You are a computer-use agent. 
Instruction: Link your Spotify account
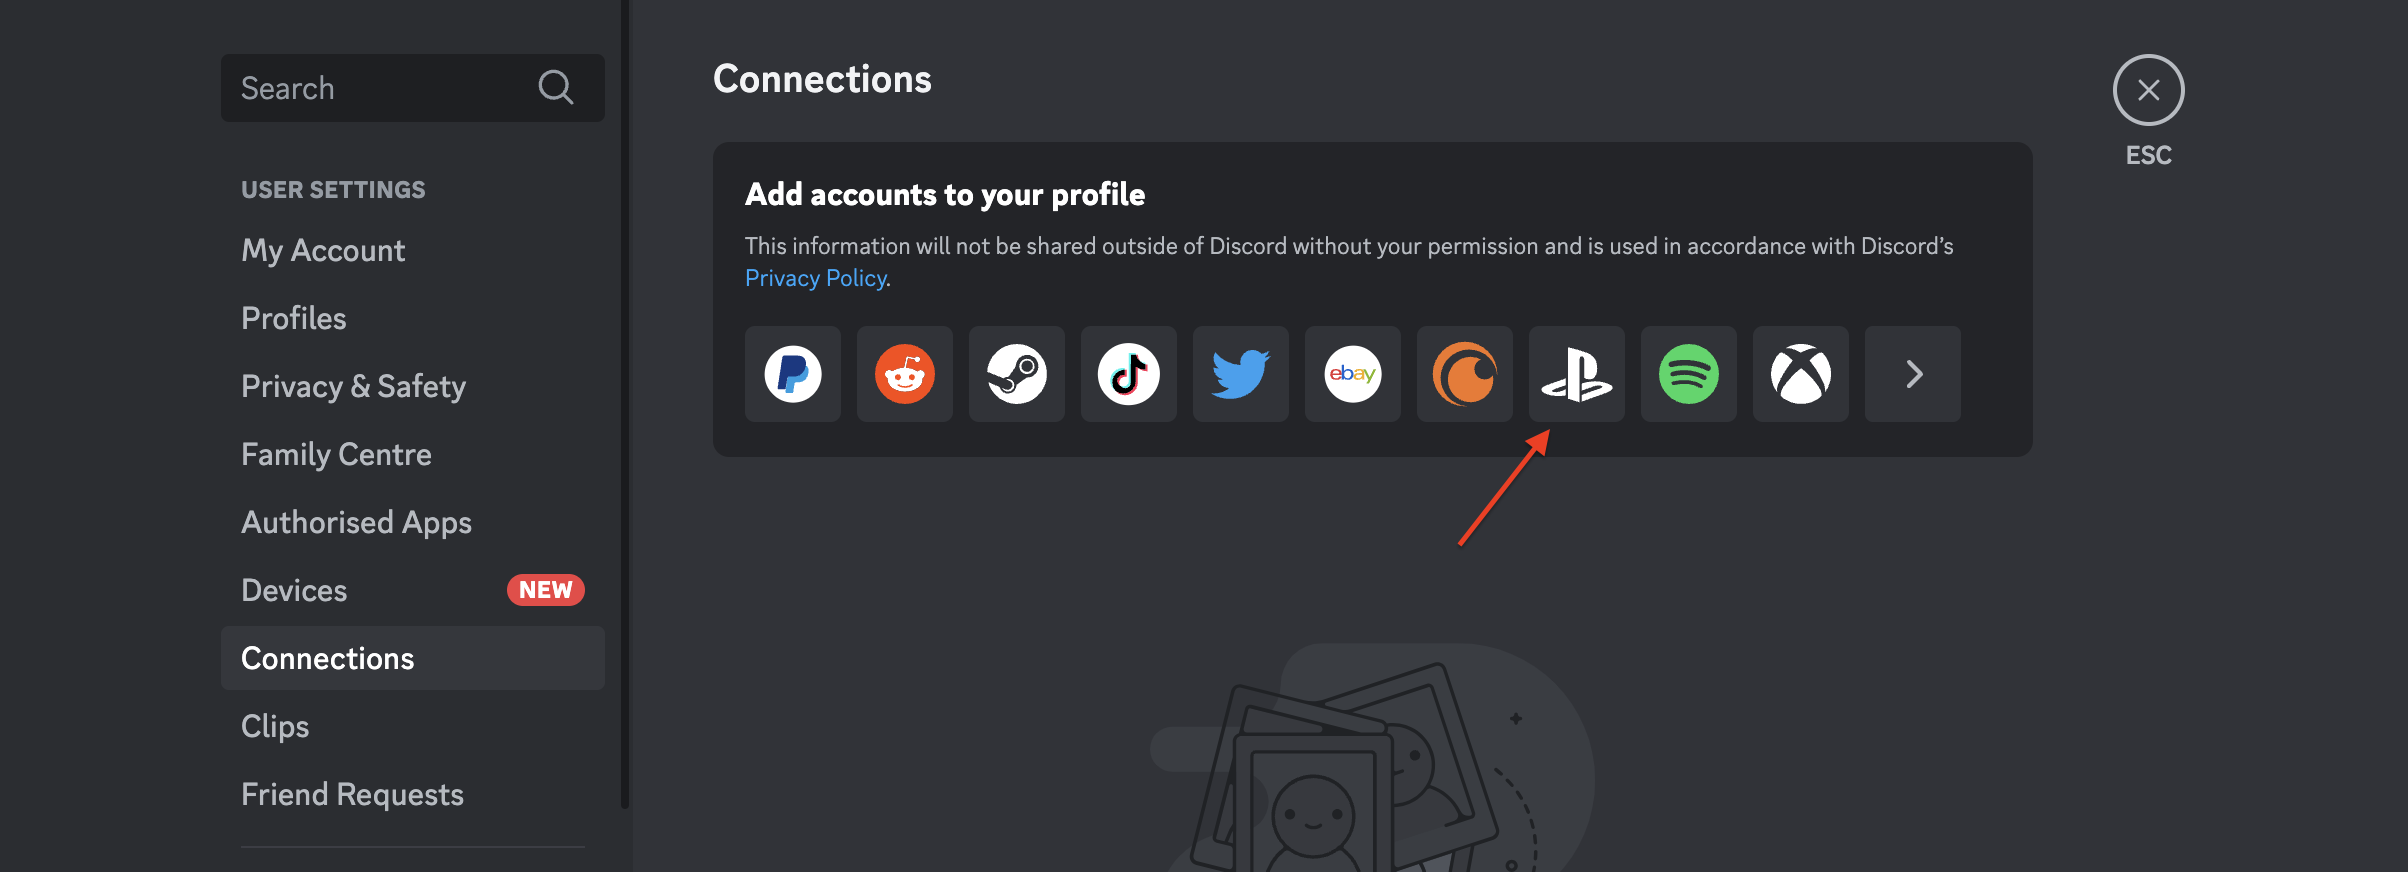pos(1688,375)
